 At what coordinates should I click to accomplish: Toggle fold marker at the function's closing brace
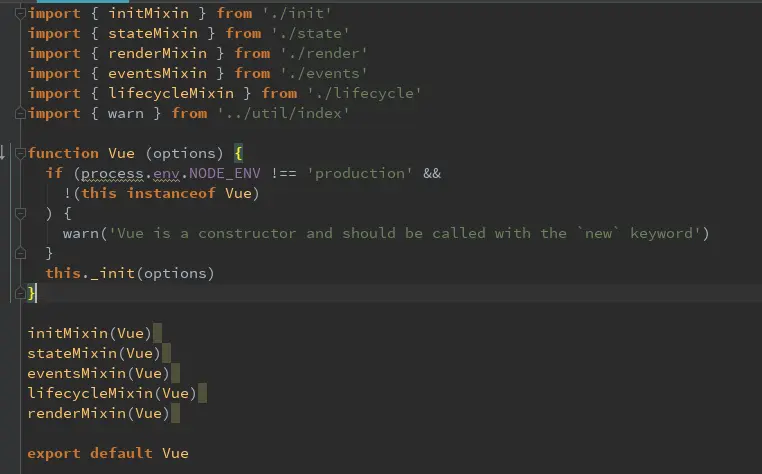pos(20,293)
